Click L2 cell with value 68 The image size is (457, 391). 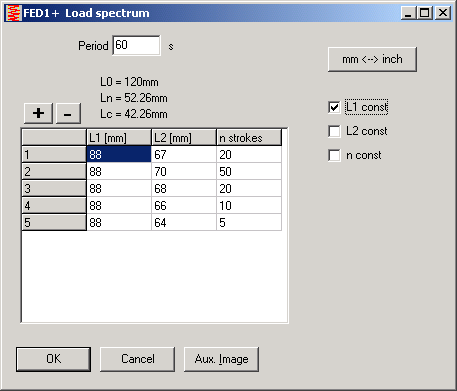click(184, 188)
